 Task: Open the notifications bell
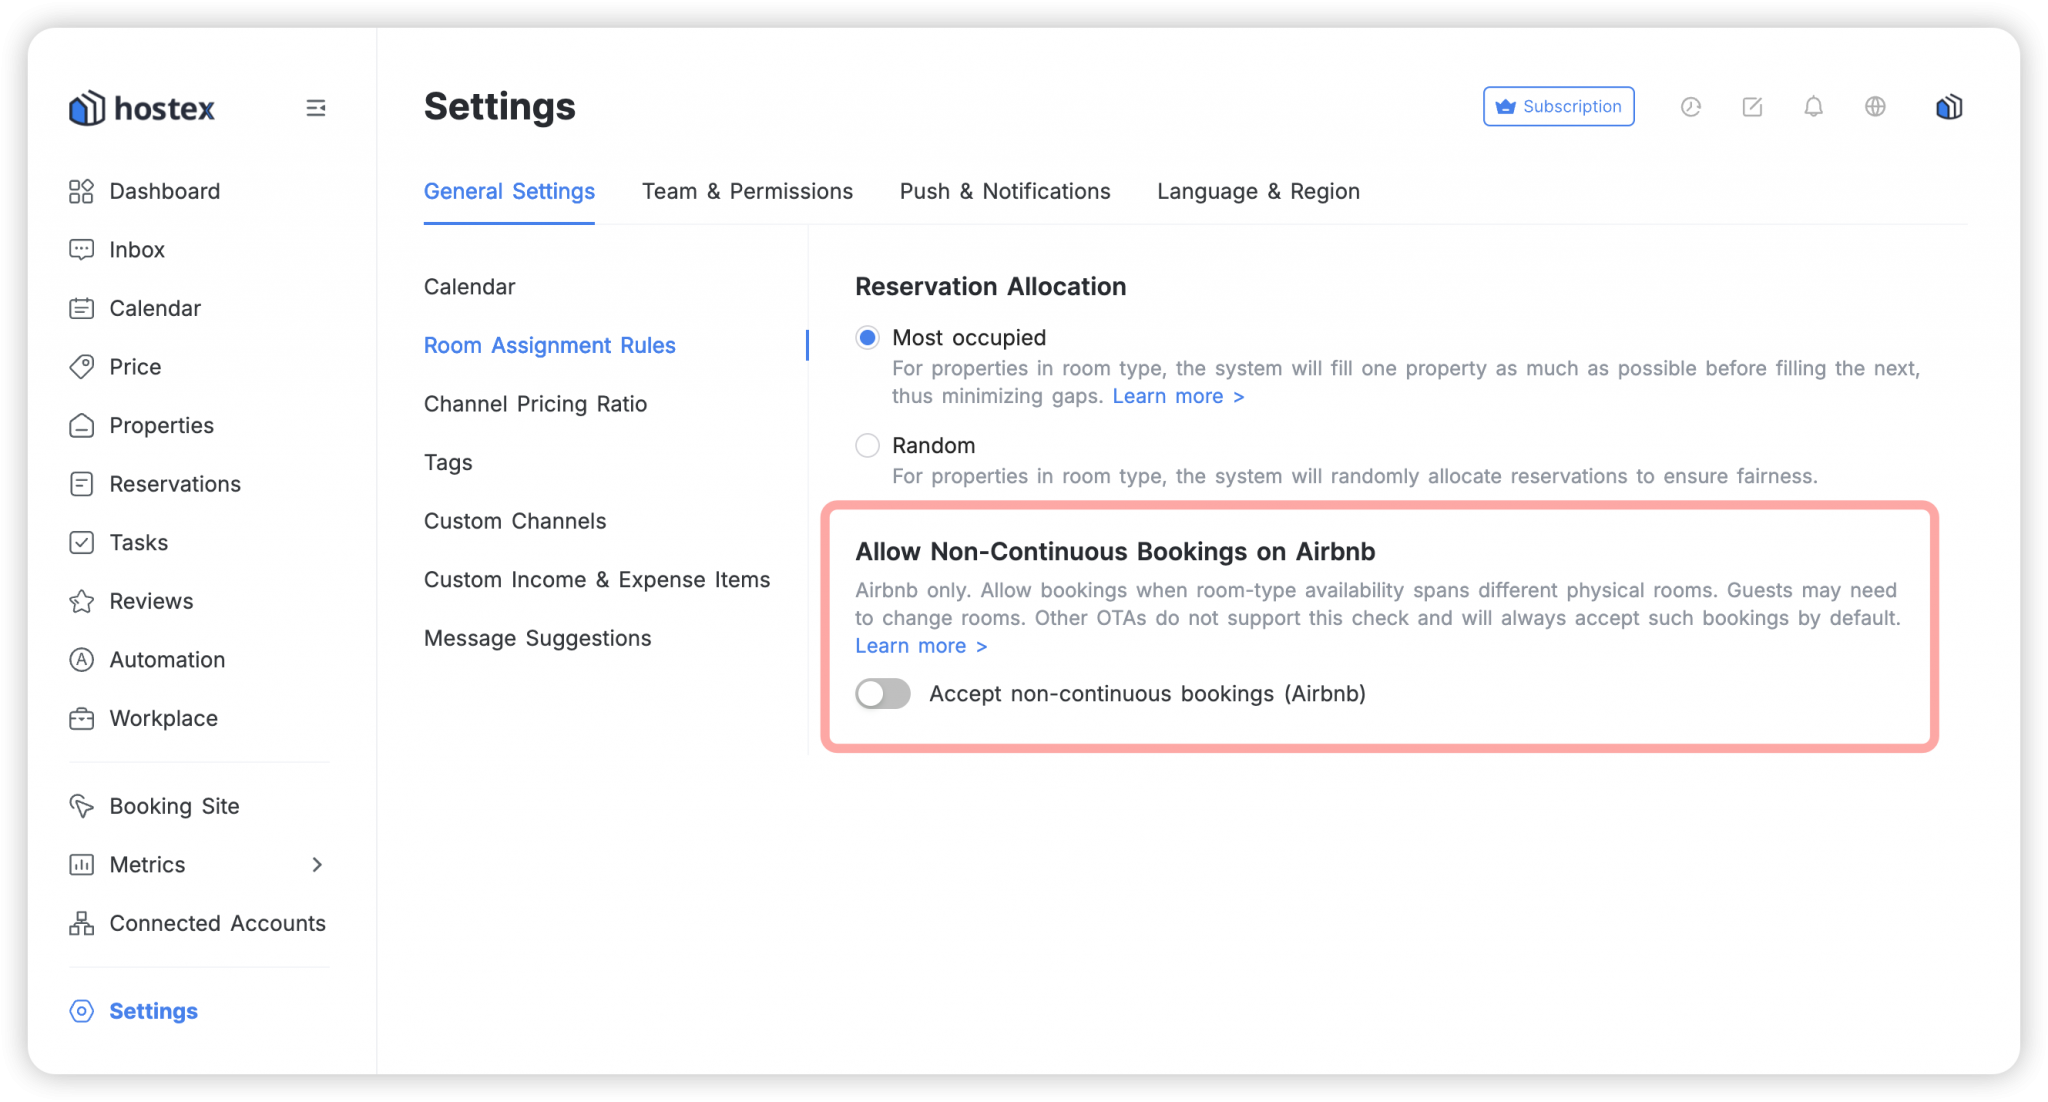tap(1813, 107)
